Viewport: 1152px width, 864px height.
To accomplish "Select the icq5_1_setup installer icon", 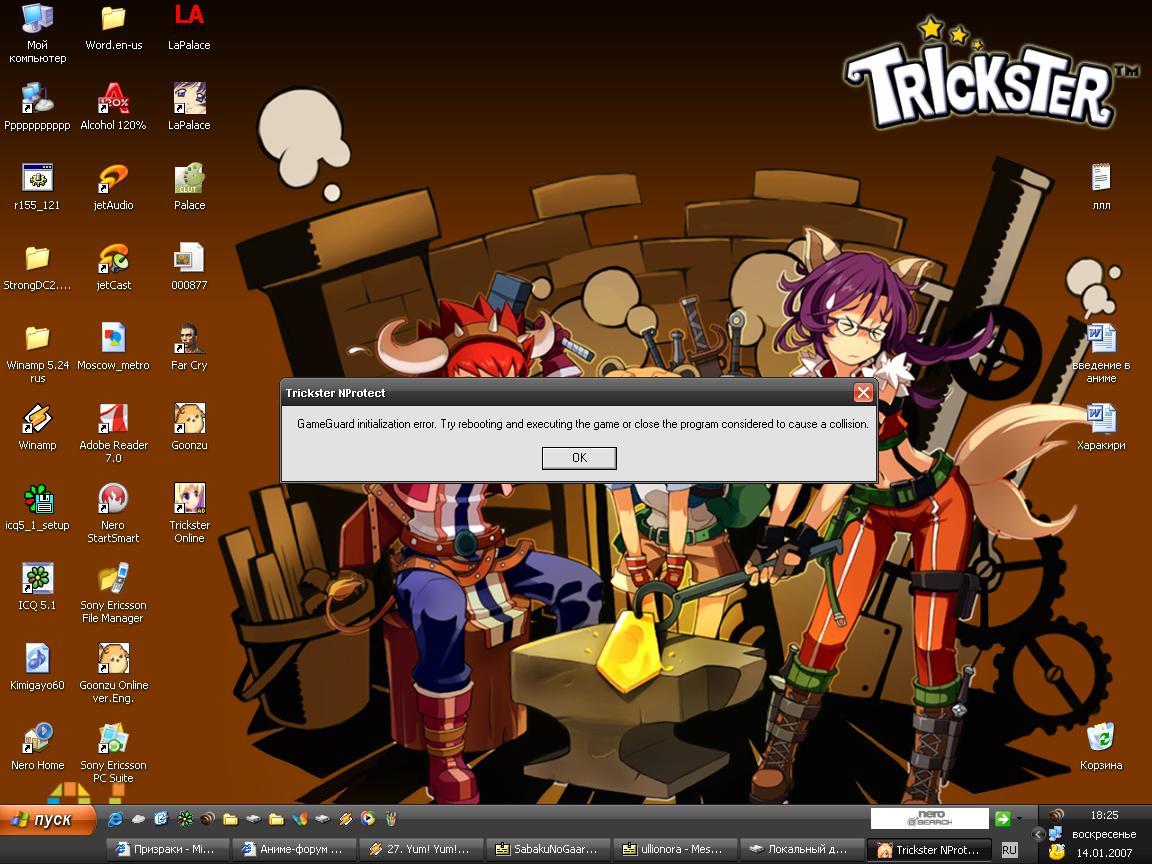I will tap(37, 507).
